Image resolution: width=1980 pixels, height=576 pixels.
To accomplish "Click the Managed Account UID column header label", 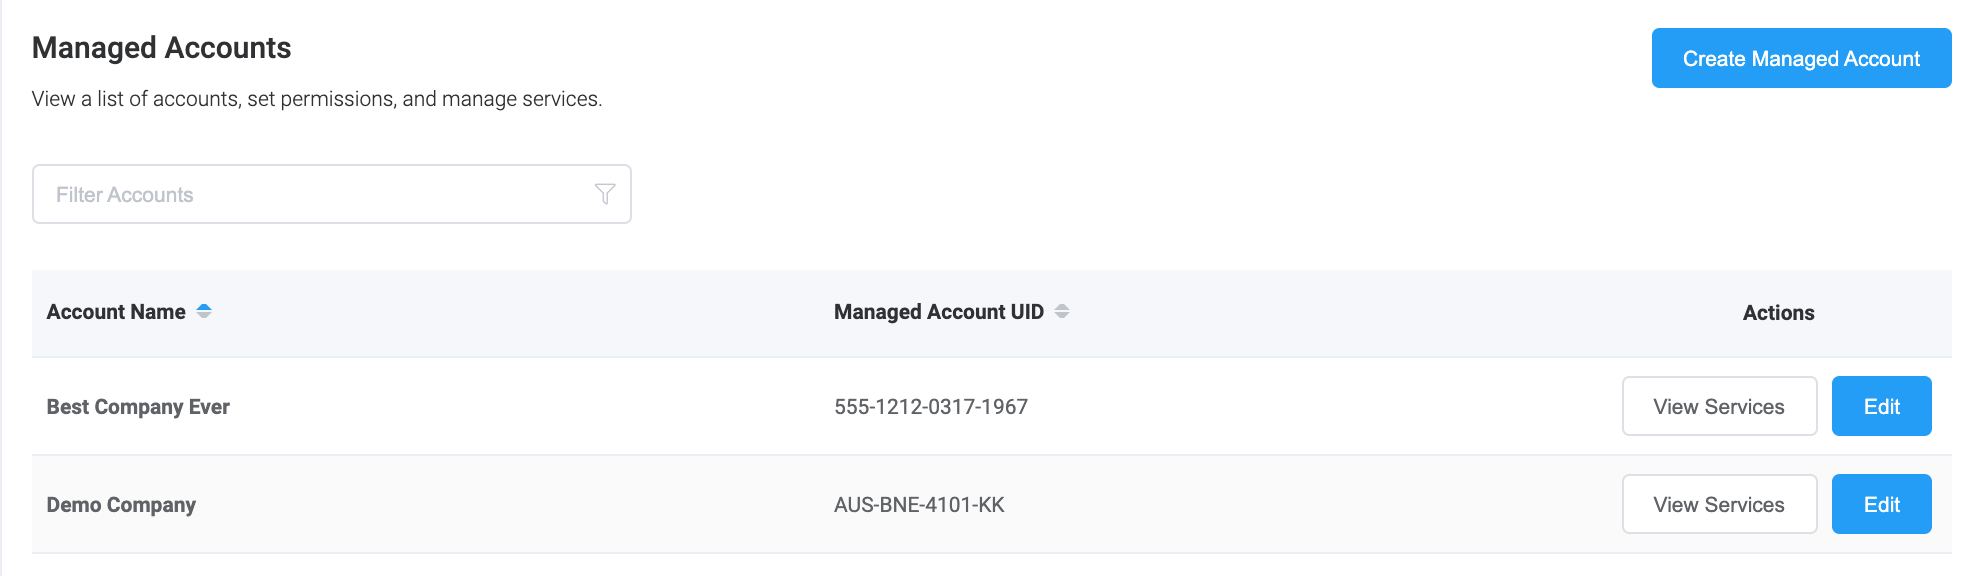I will tap(938, 312).
